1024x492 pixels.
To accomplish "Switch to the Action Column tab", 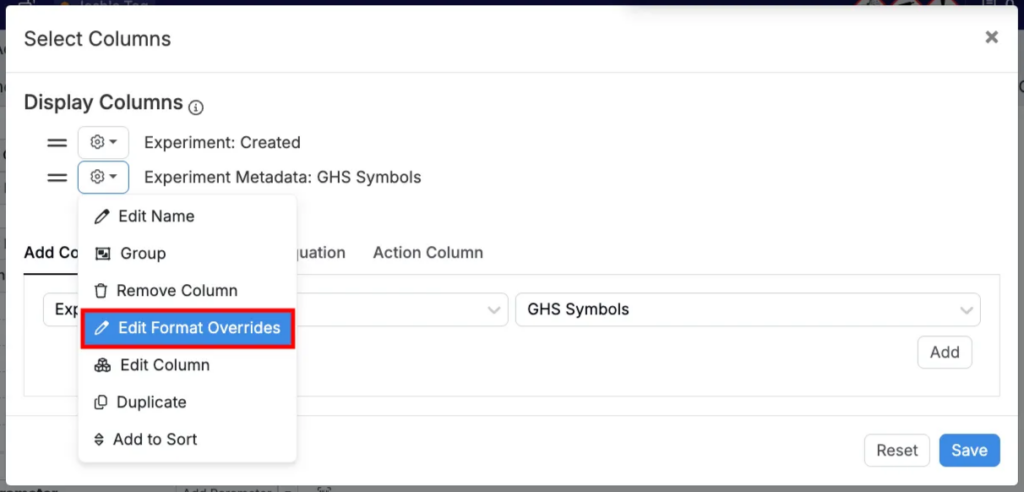I will point(428,253).
